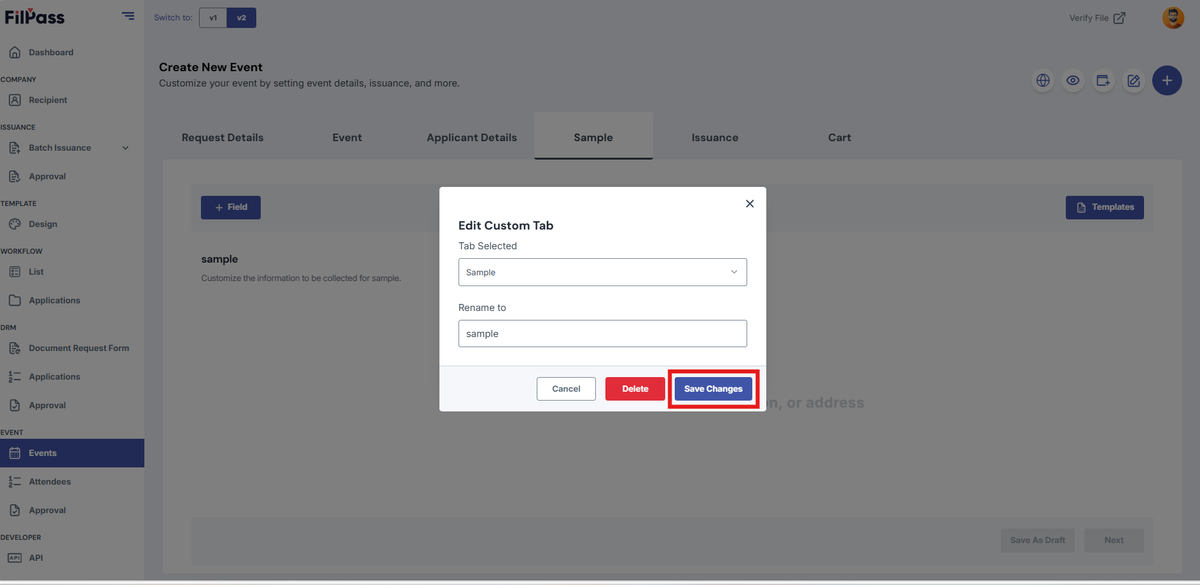The width and height of the screenshot is (1200, 585).
Task: Collapse the sidebar with the hamburger icon
Action: pyautogui.click(x=128, y=15)
